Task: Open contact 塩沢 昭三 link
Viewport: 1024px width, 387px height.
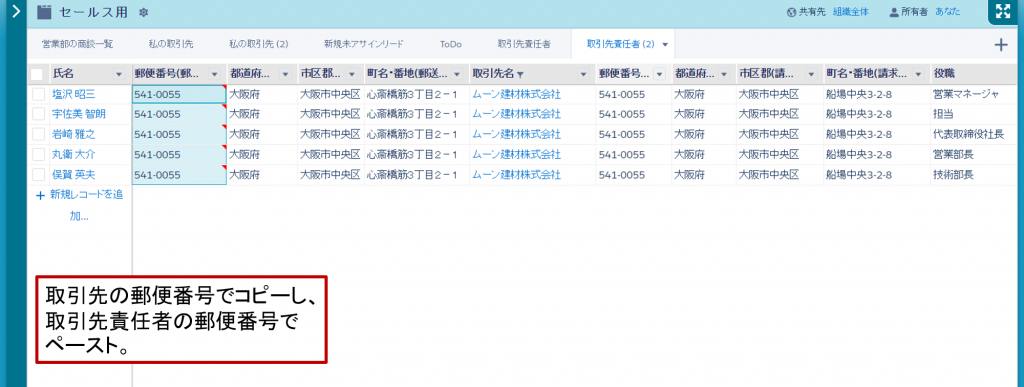Action: [74, 94]
